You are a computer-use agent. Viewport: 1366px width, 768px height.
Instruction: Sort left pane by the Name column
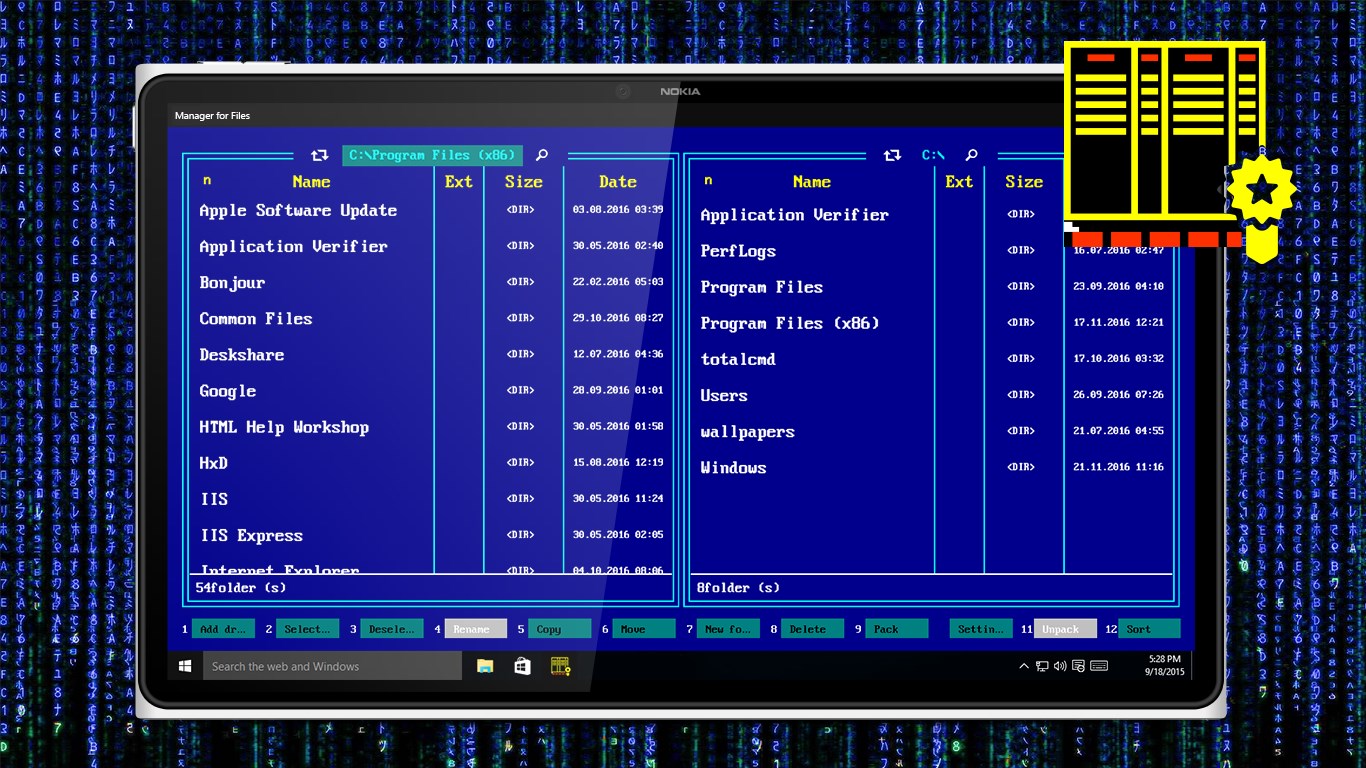click(x=311, y=181)
